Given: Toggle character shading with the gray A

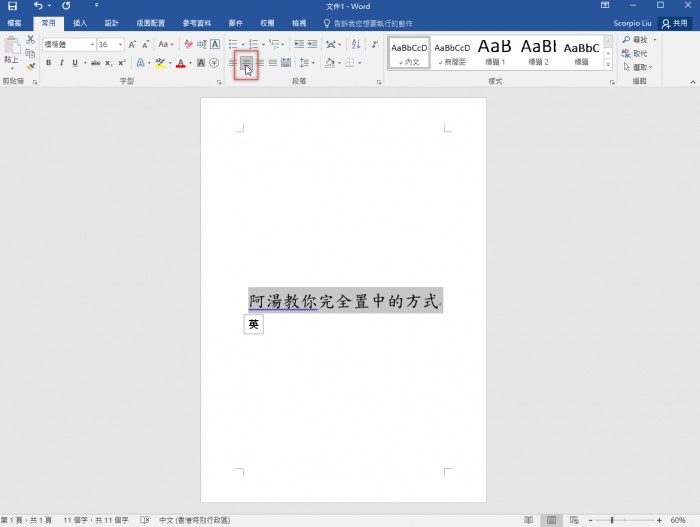Looking at the screenshot, I should click(x=201, y=63).
